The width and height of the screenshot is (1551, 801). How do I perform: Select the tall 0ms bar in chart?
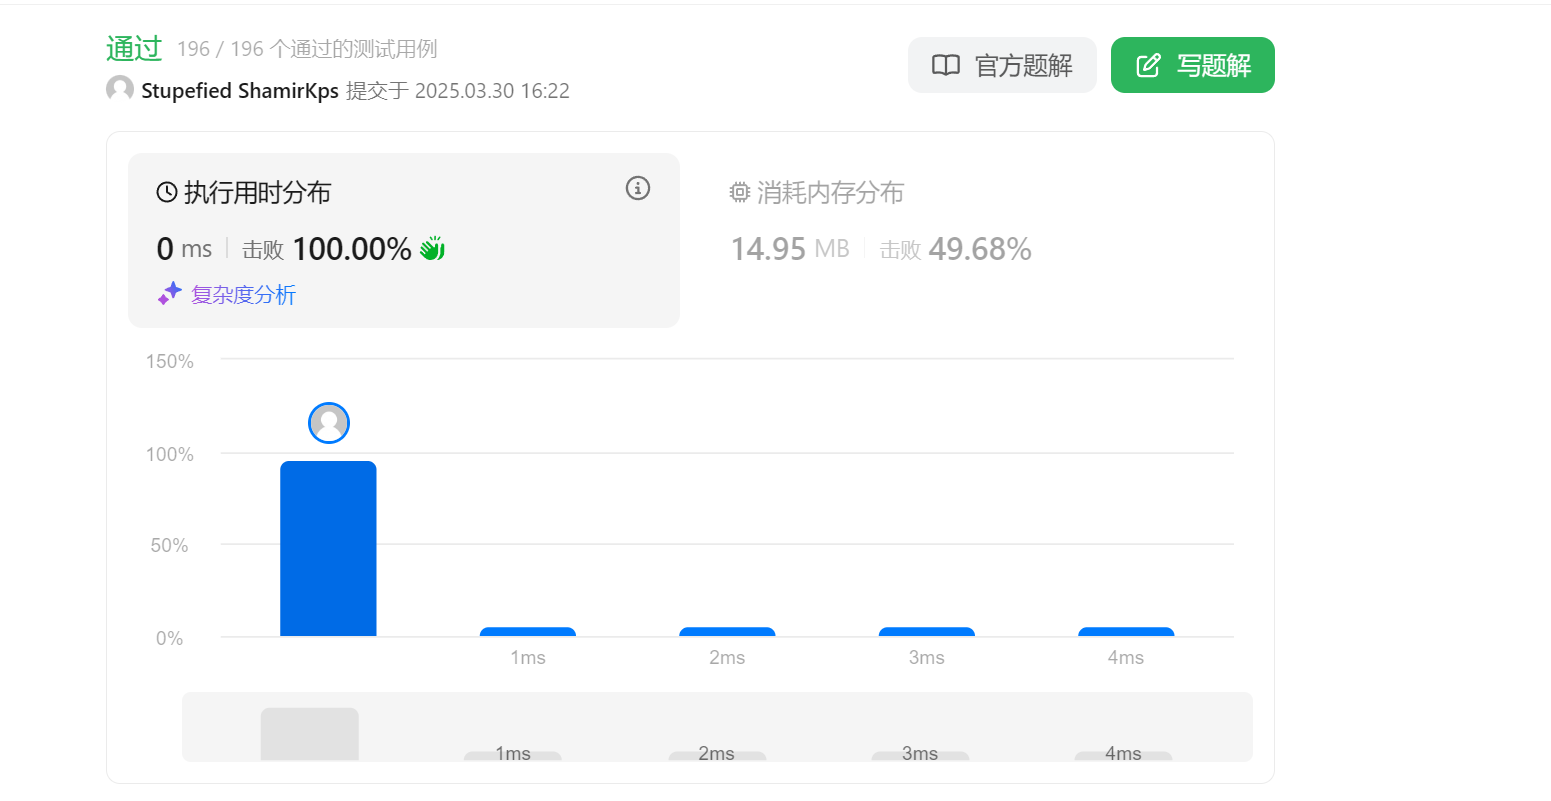[328, 548]
